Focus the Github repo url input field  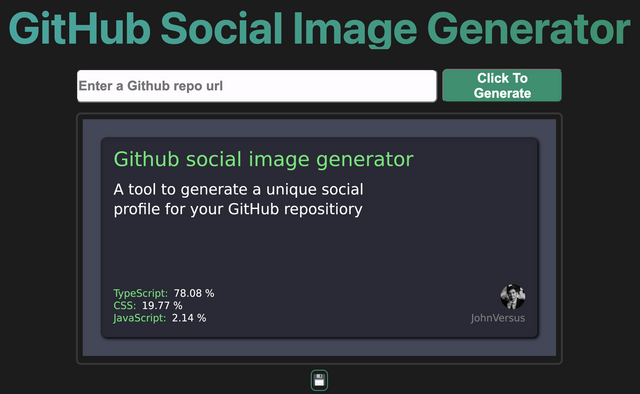click(x=257, y=86)
